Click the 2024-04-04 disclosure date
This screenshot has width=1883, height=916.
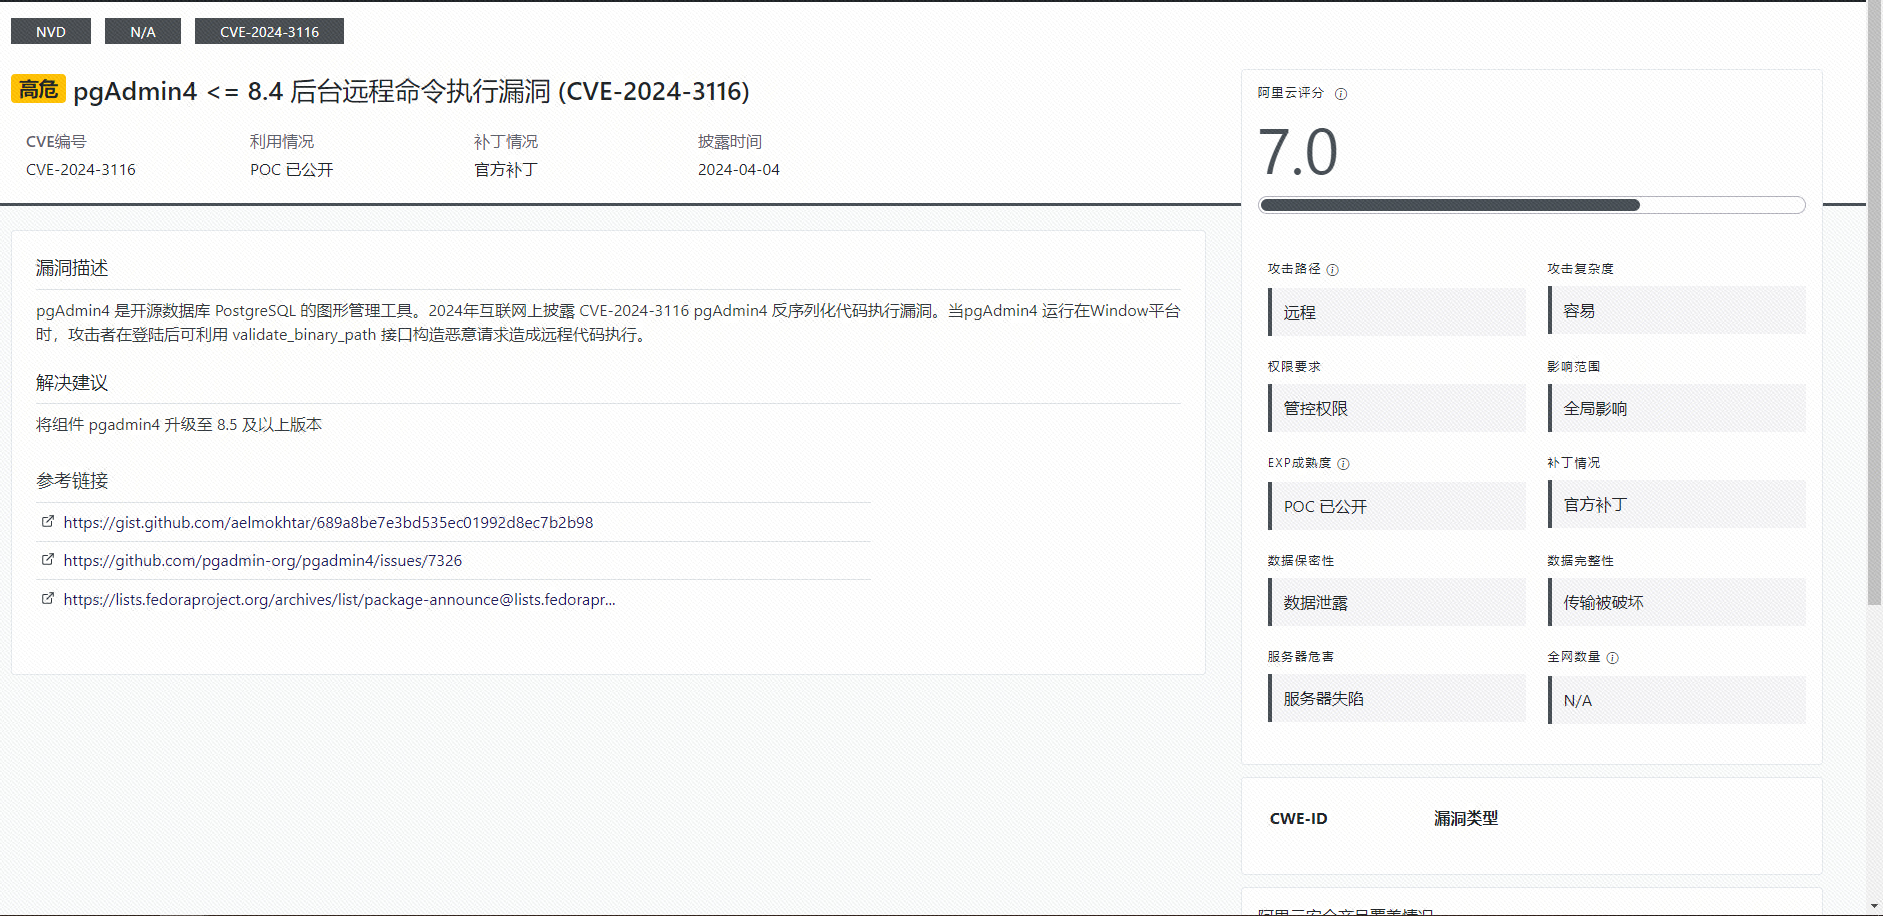coord(739,170)
